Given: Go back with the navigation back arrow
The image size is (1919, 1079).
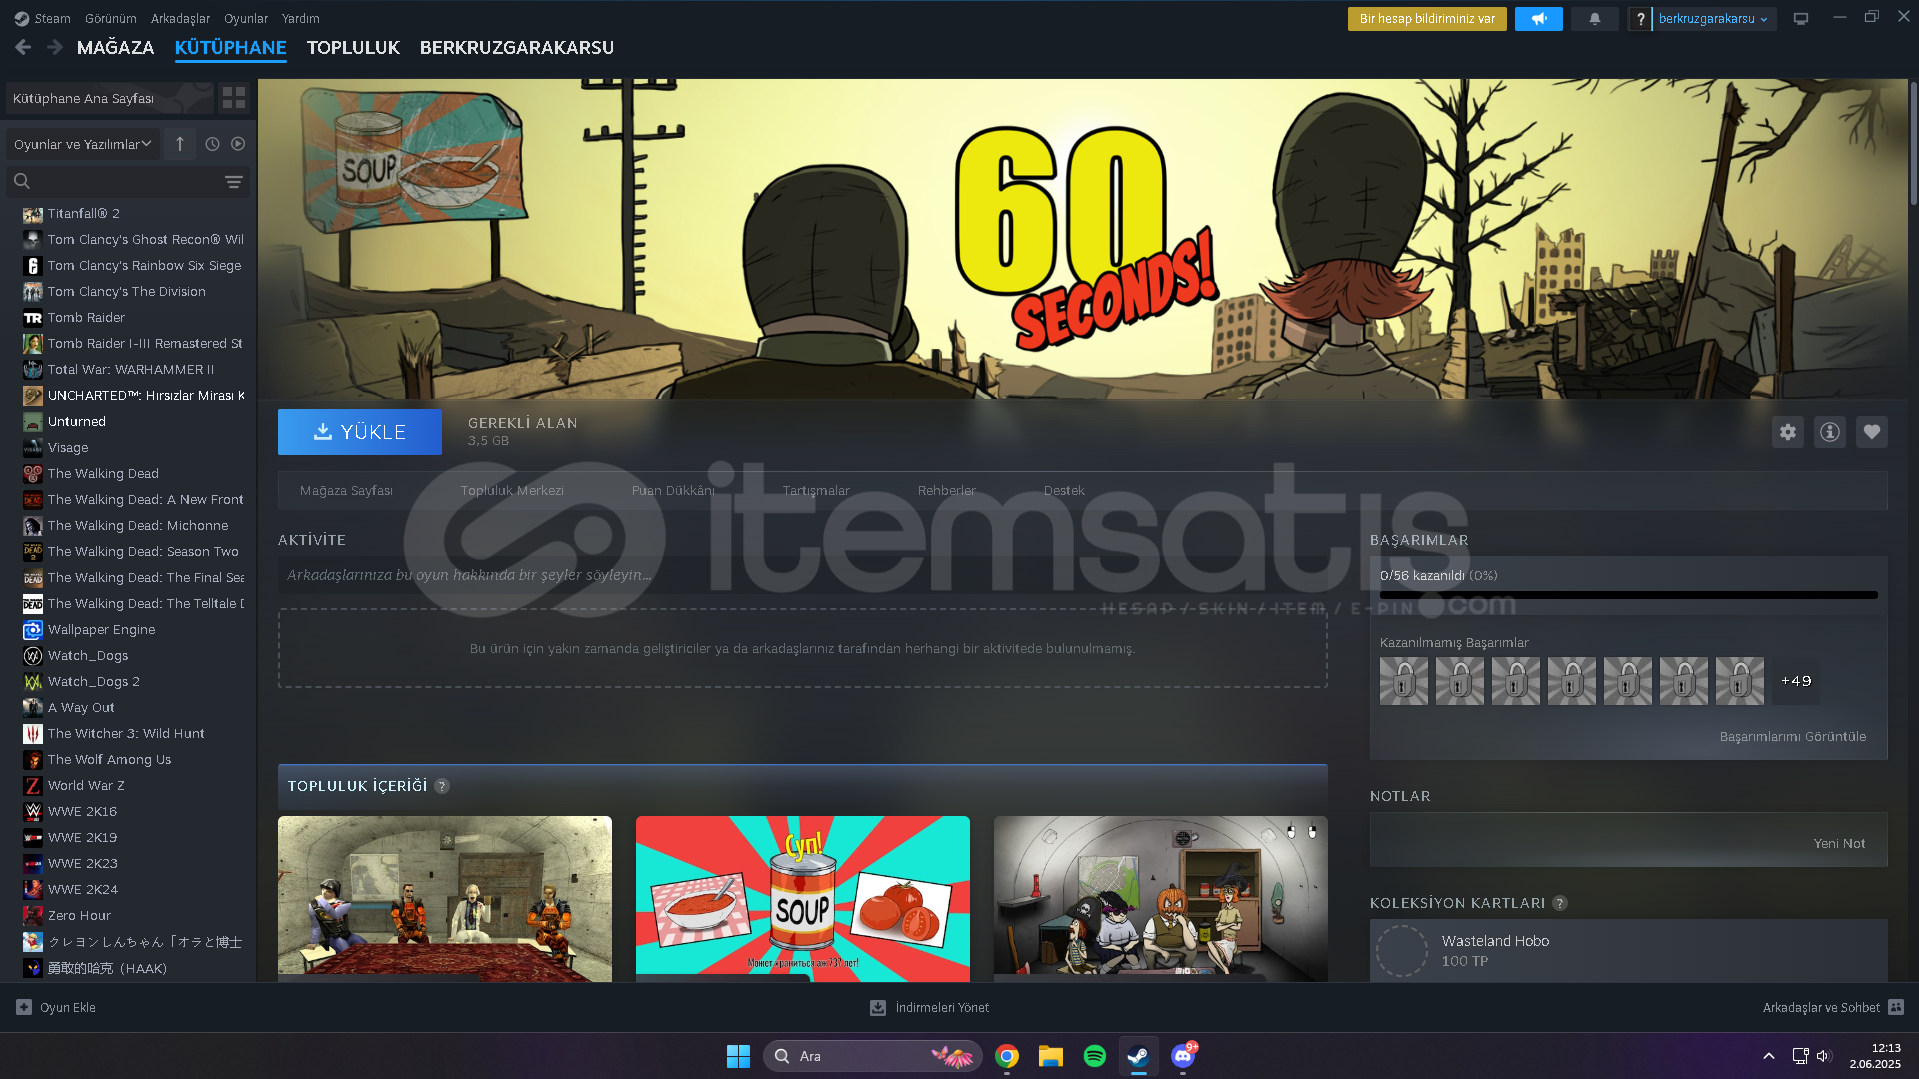Looking at the screenshot, I should tap(23, 47).
